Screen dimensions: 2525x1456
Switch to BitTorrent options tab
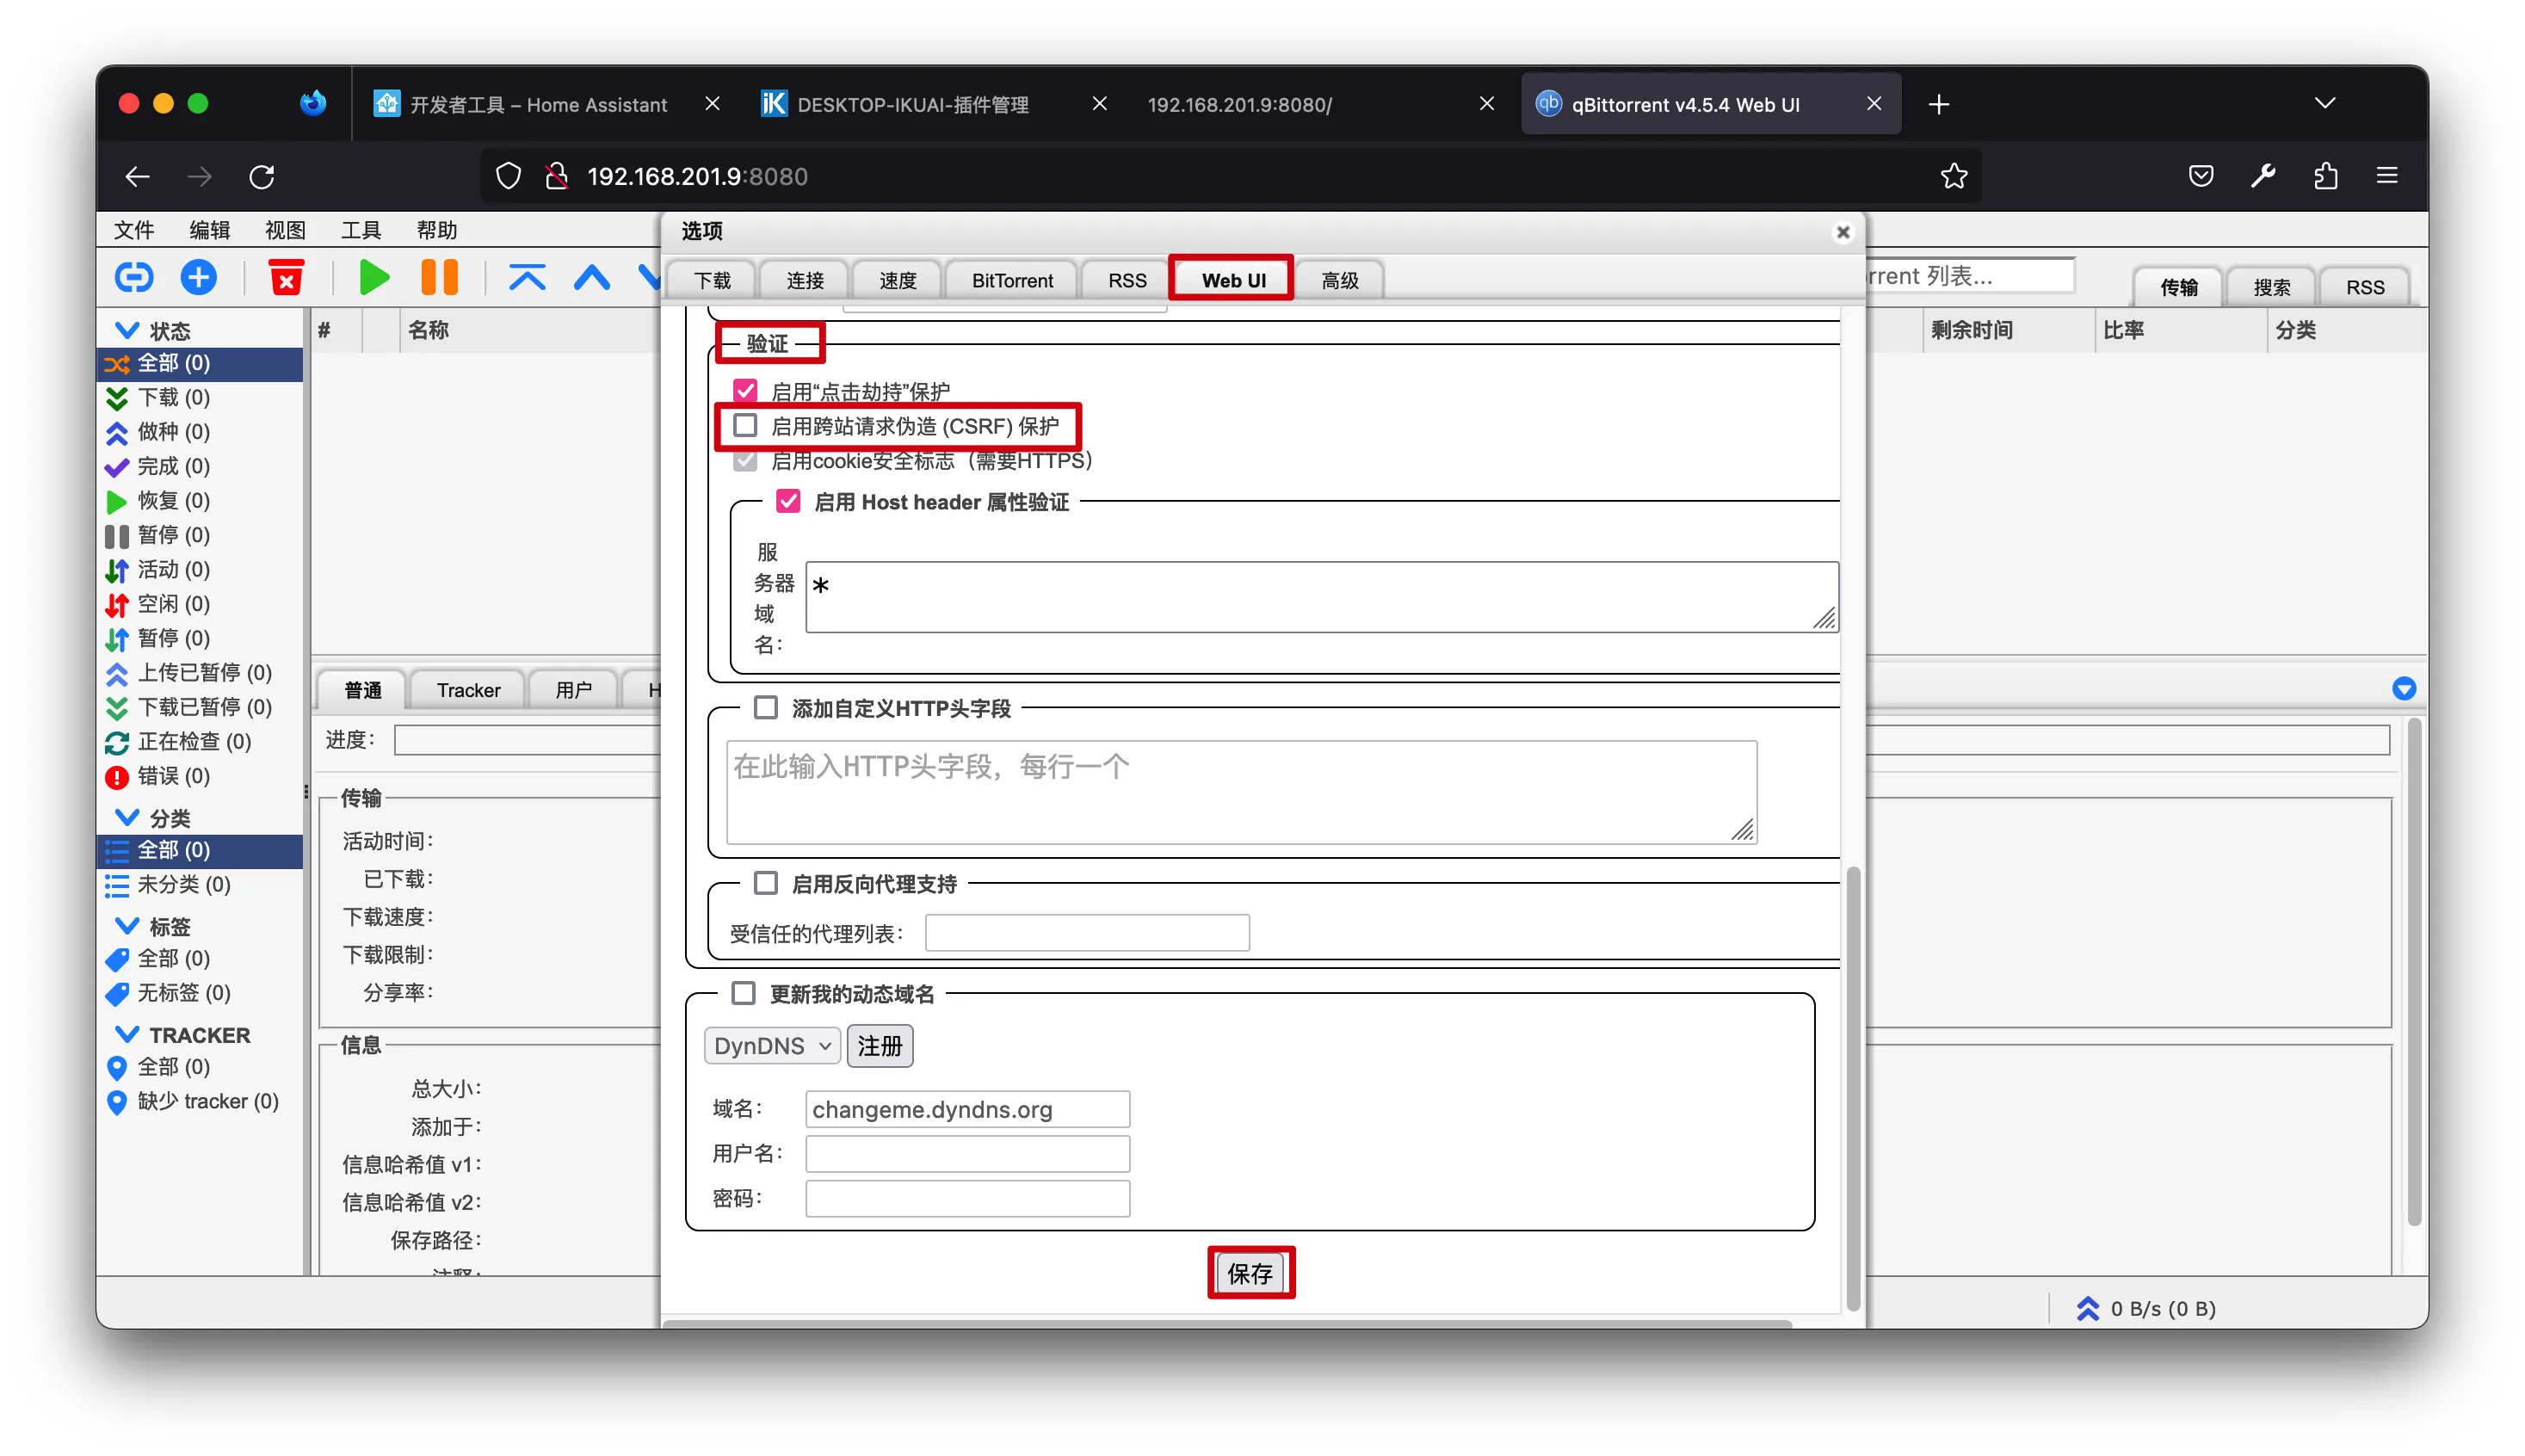tap(1012, 281)
